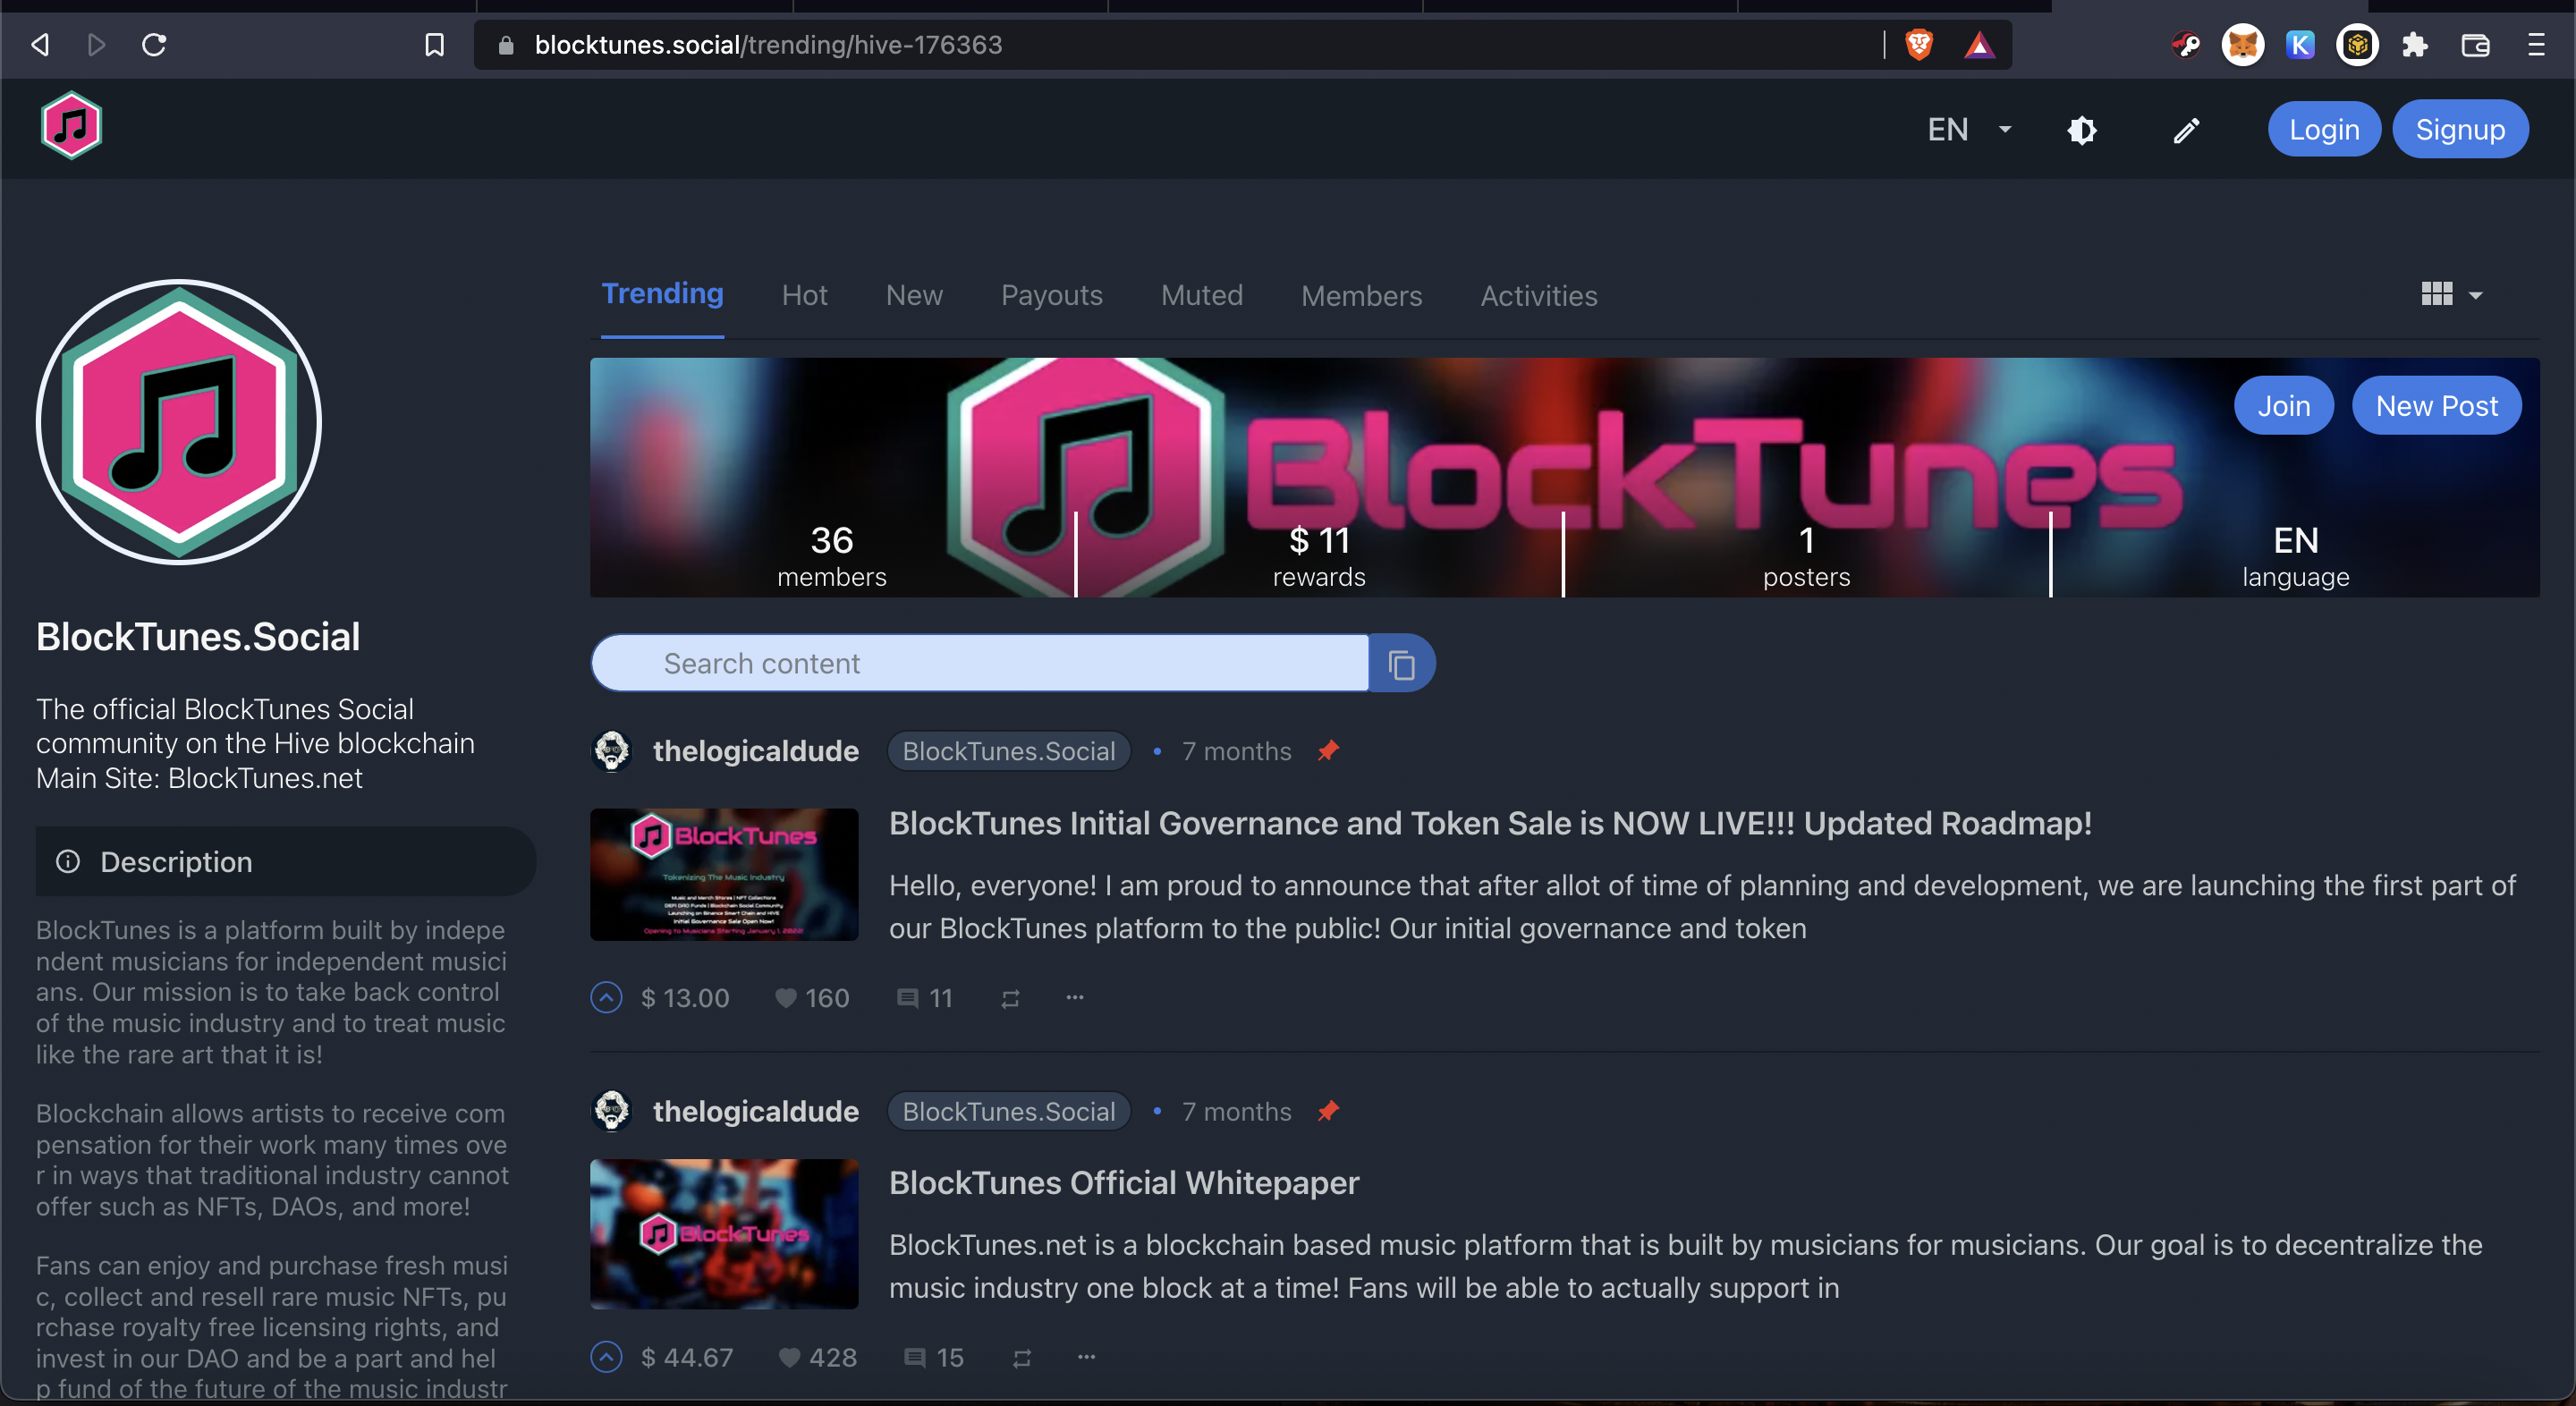Bookmark this page with bookmark icon
Image resolution: width=2576 pixels, height=1406 pixels.
434,45
